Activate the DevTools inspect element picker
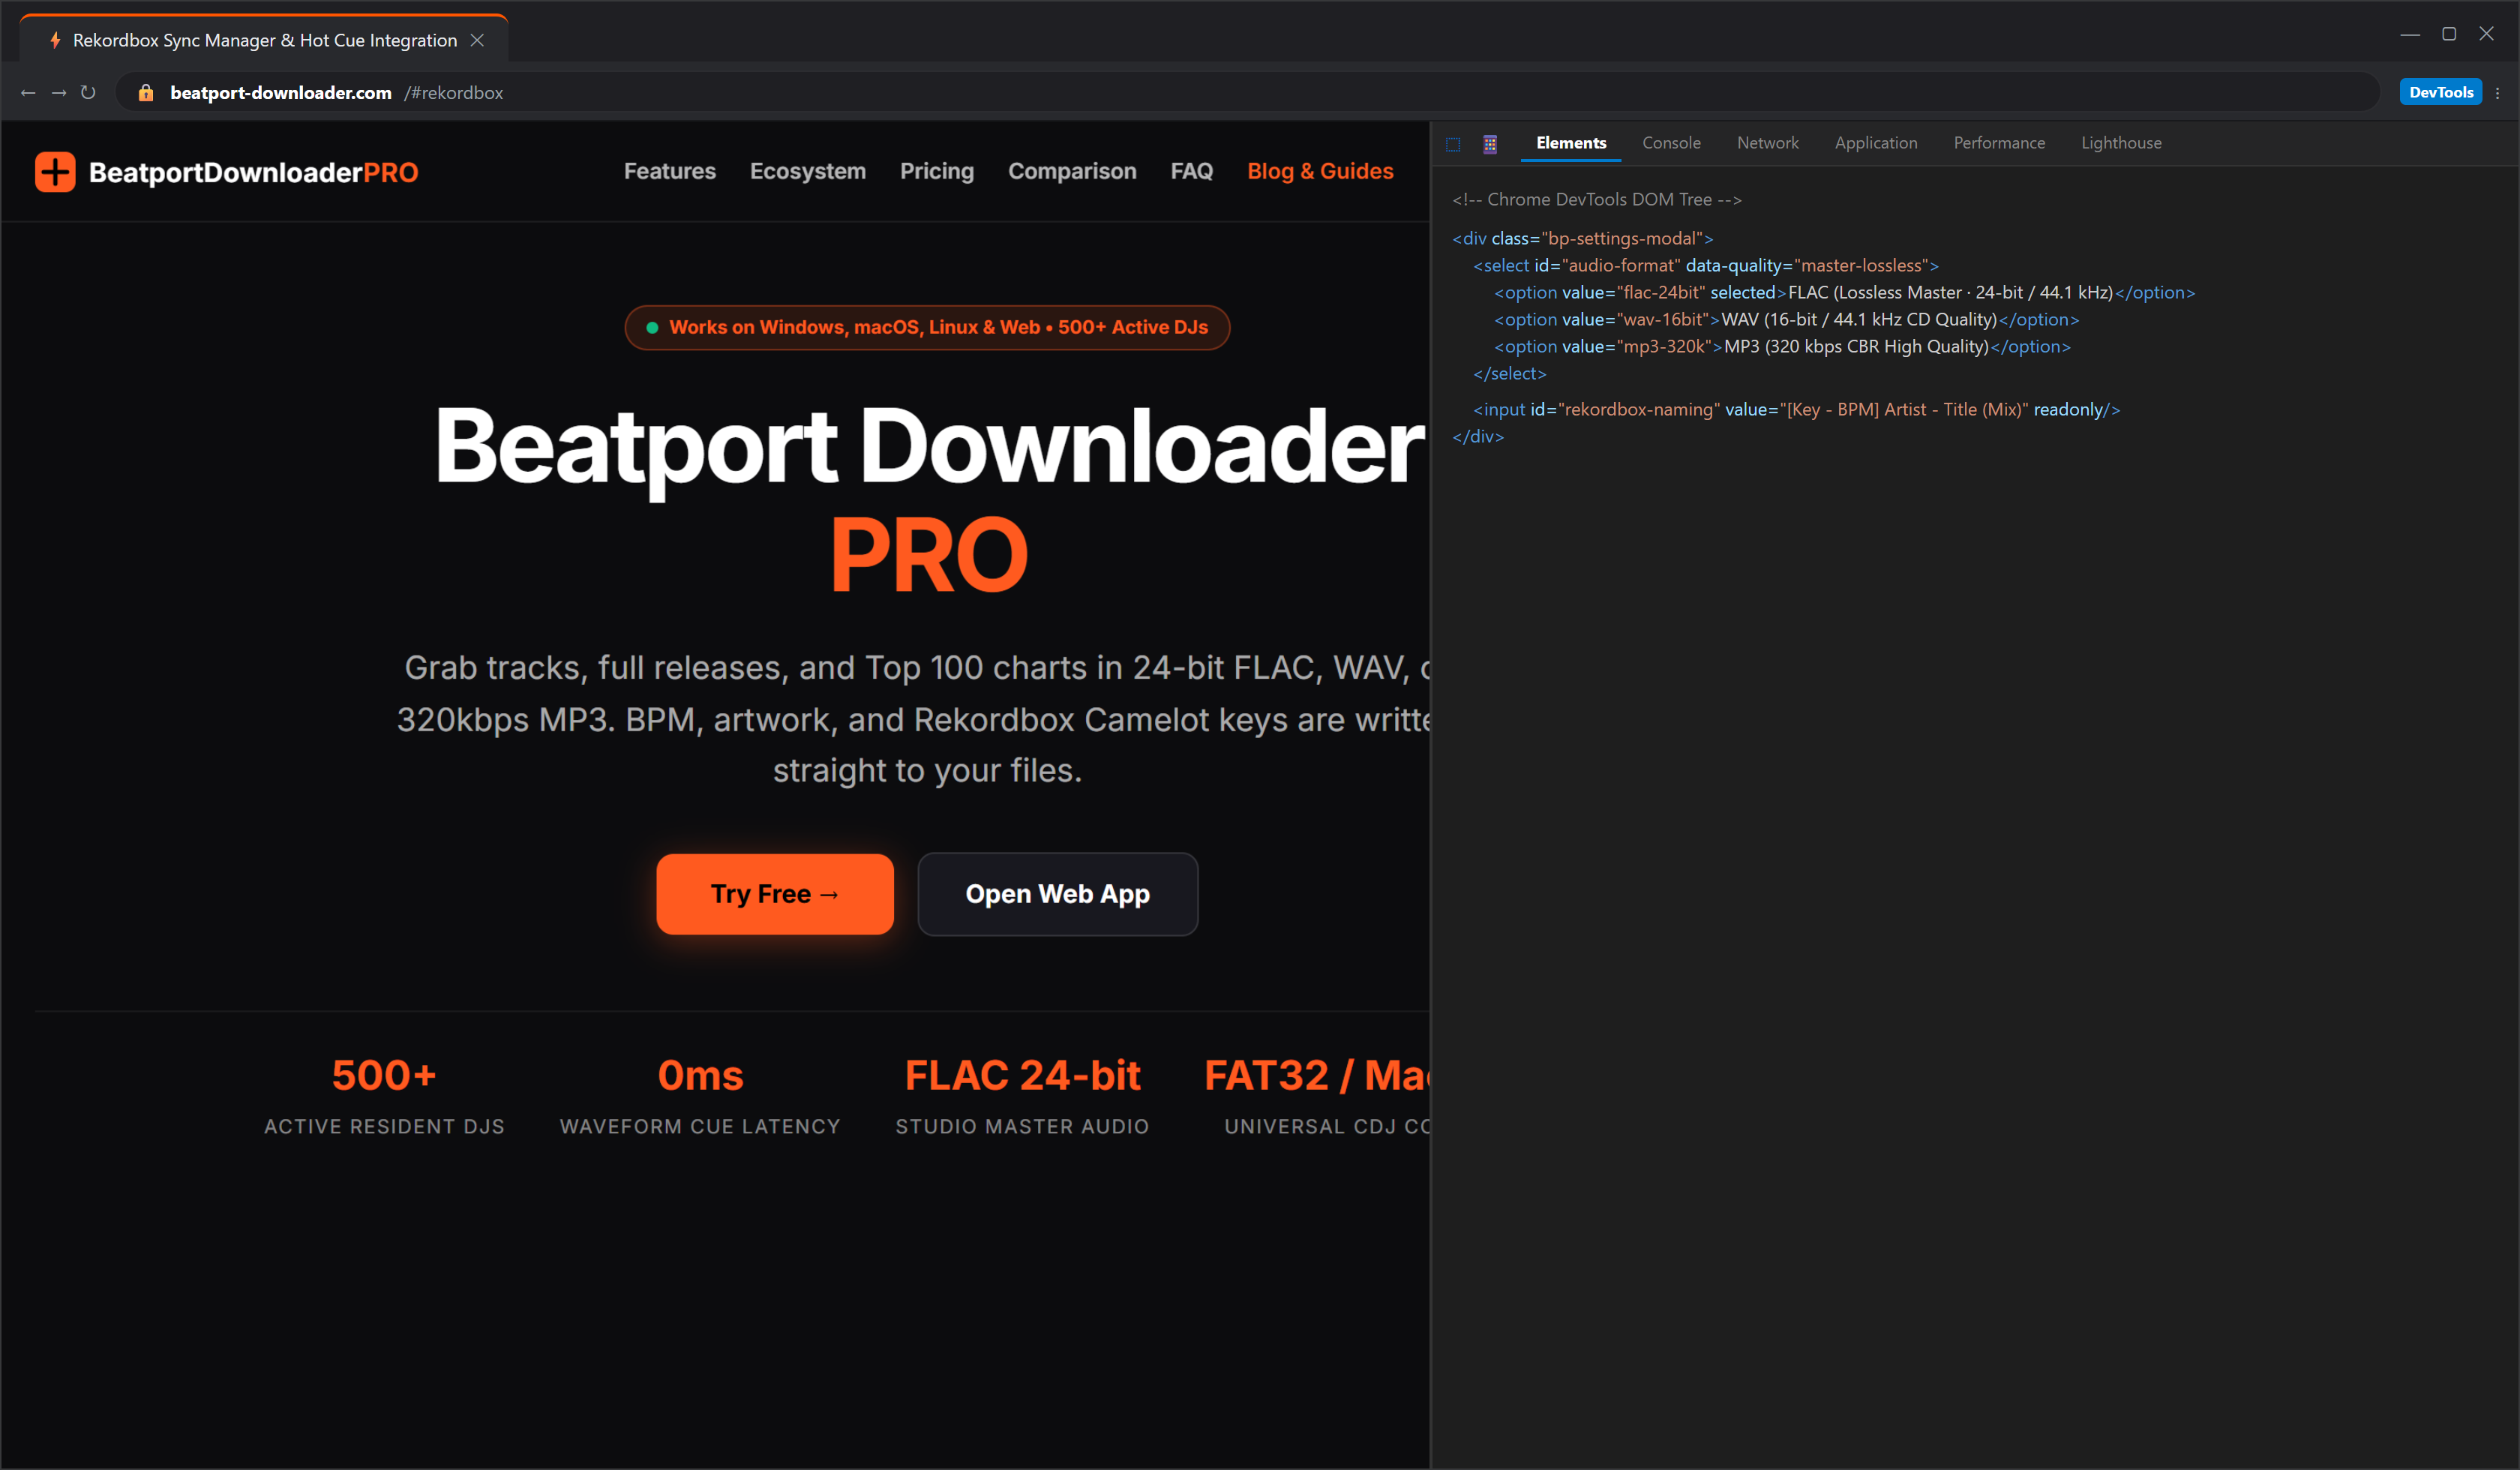This screenshot has width=2520, height=1470. pyautogui.click(x=1453, y=144)
